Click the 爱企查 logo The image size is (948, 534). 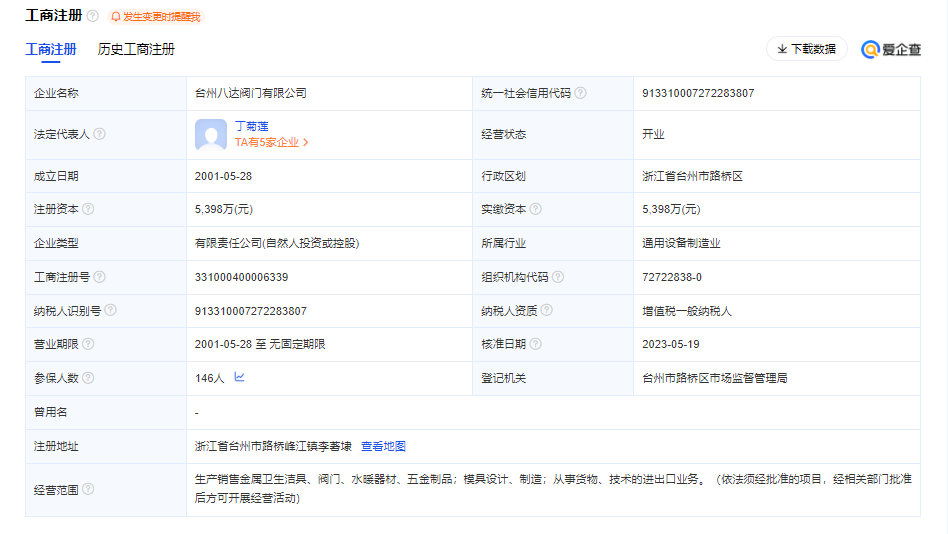coord(891,49)
